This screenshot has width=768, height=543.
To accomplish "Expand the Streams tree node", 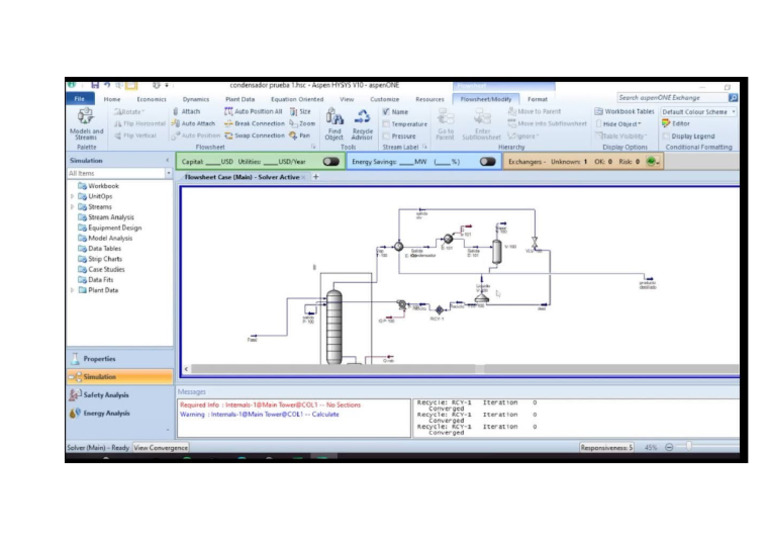I will pos(72,207).
